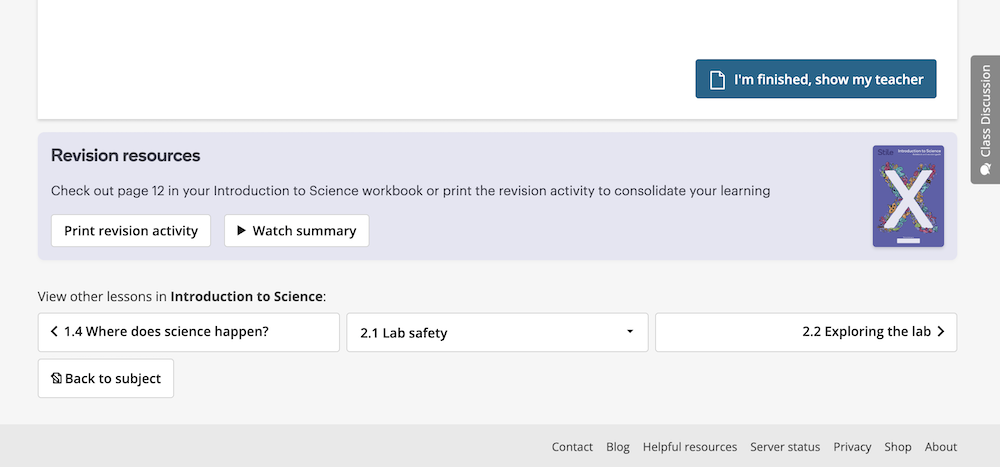This screenshot has height=467, width=1000.
Task: Open the Privacy footer link
Action: [852, 447]
